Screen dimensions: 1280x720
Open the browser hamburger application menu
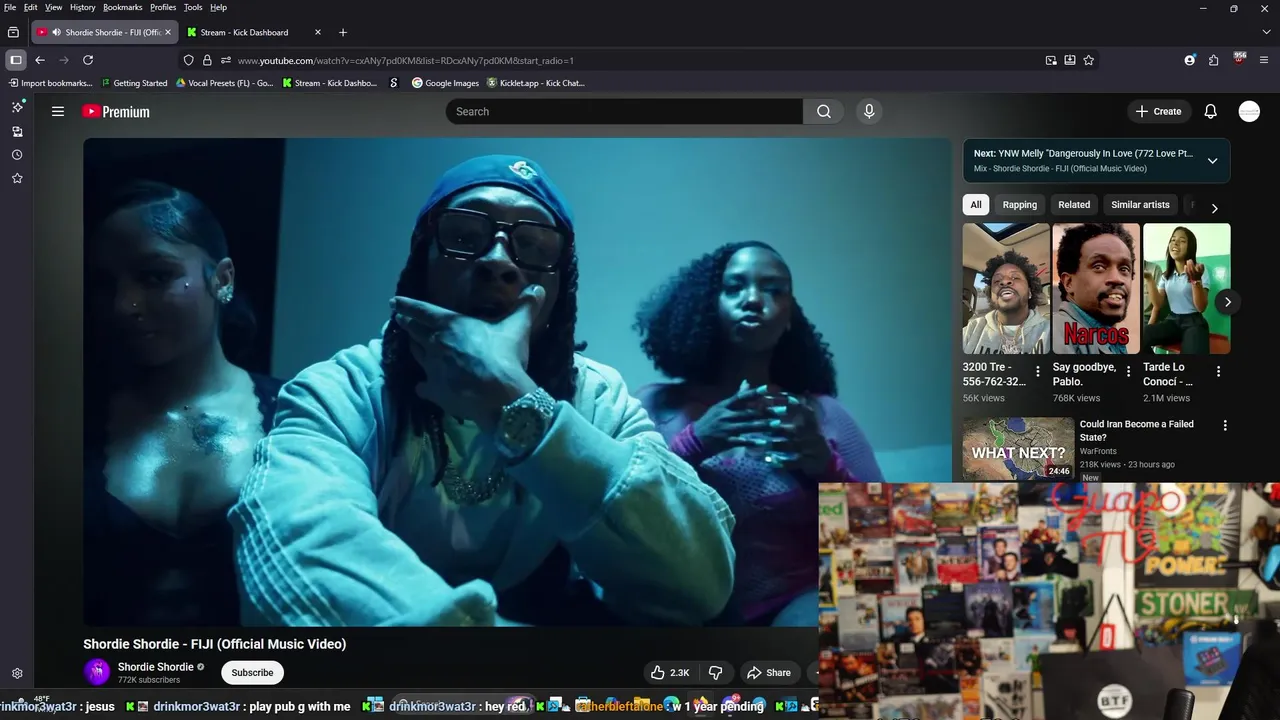[x=1264, y=60]
